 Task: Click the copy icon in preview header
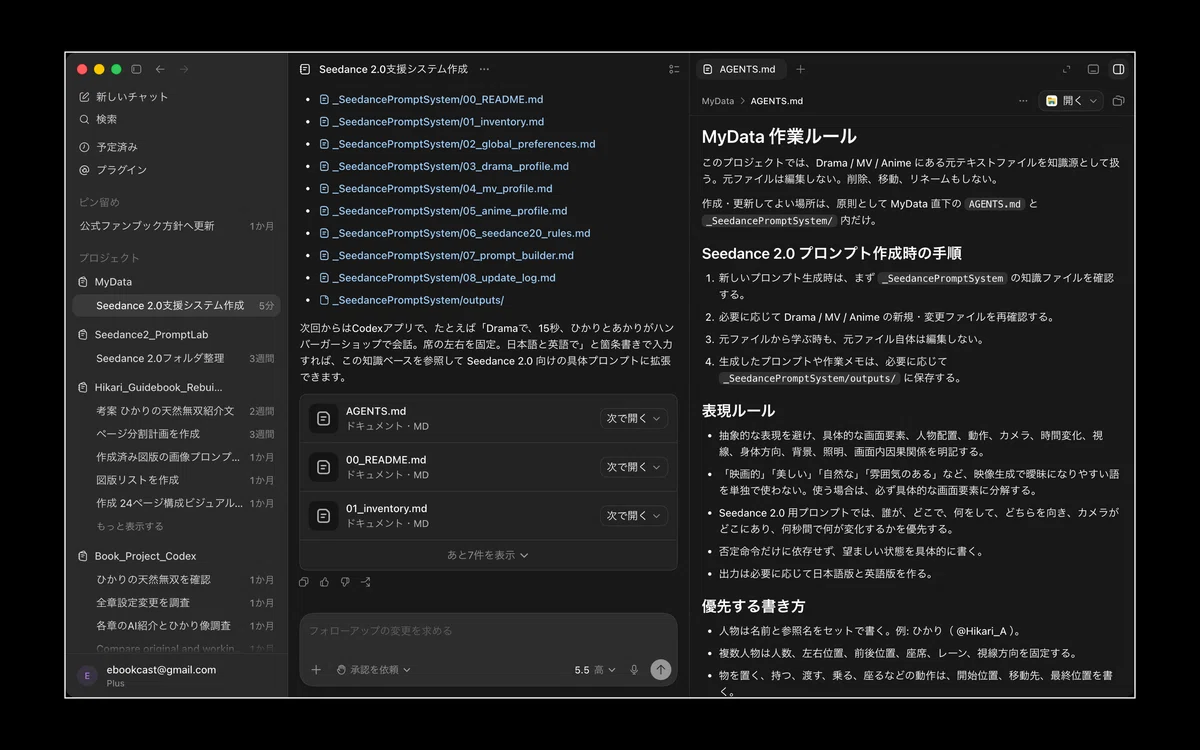(x=1118, y=101)
